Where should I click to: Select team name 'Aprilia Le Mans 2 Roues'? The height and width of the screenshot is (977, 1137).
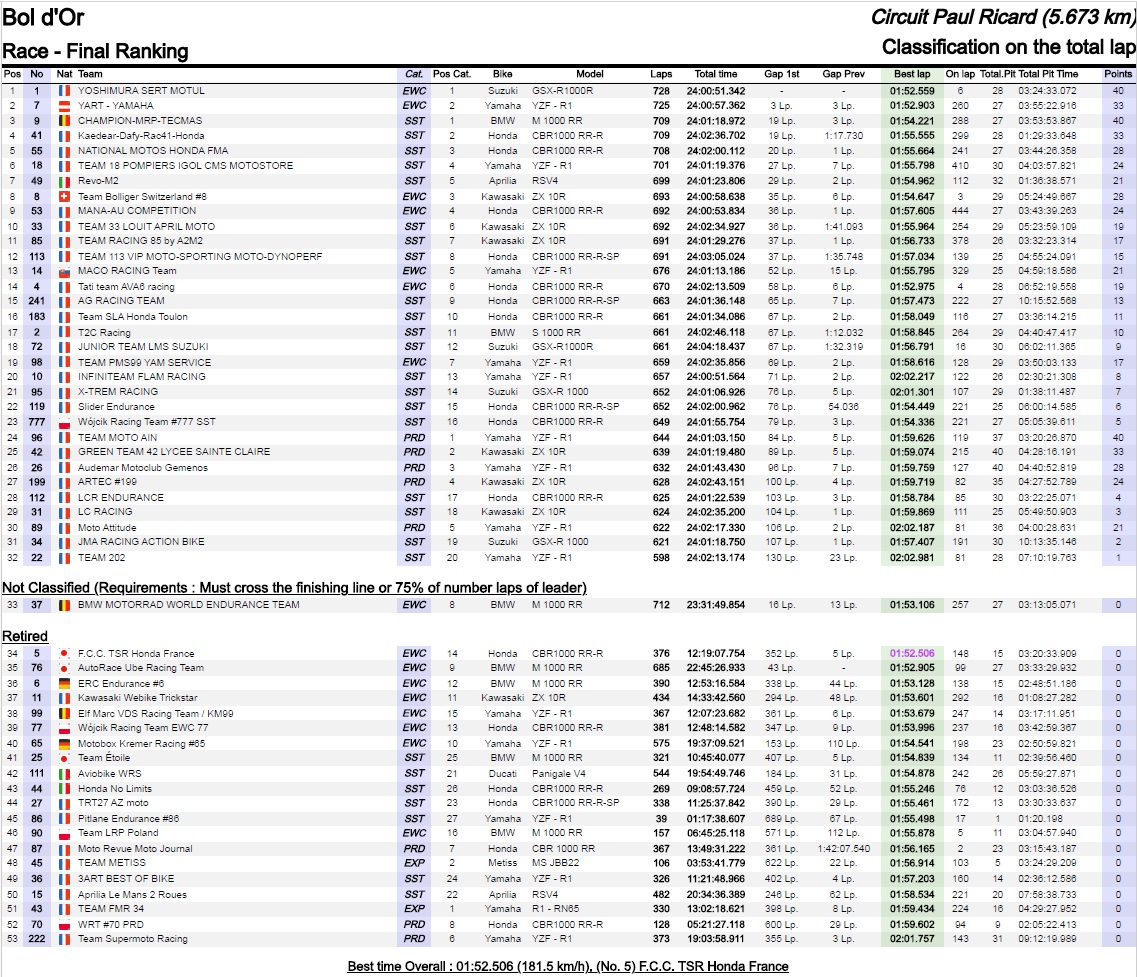tap(133, 895)
